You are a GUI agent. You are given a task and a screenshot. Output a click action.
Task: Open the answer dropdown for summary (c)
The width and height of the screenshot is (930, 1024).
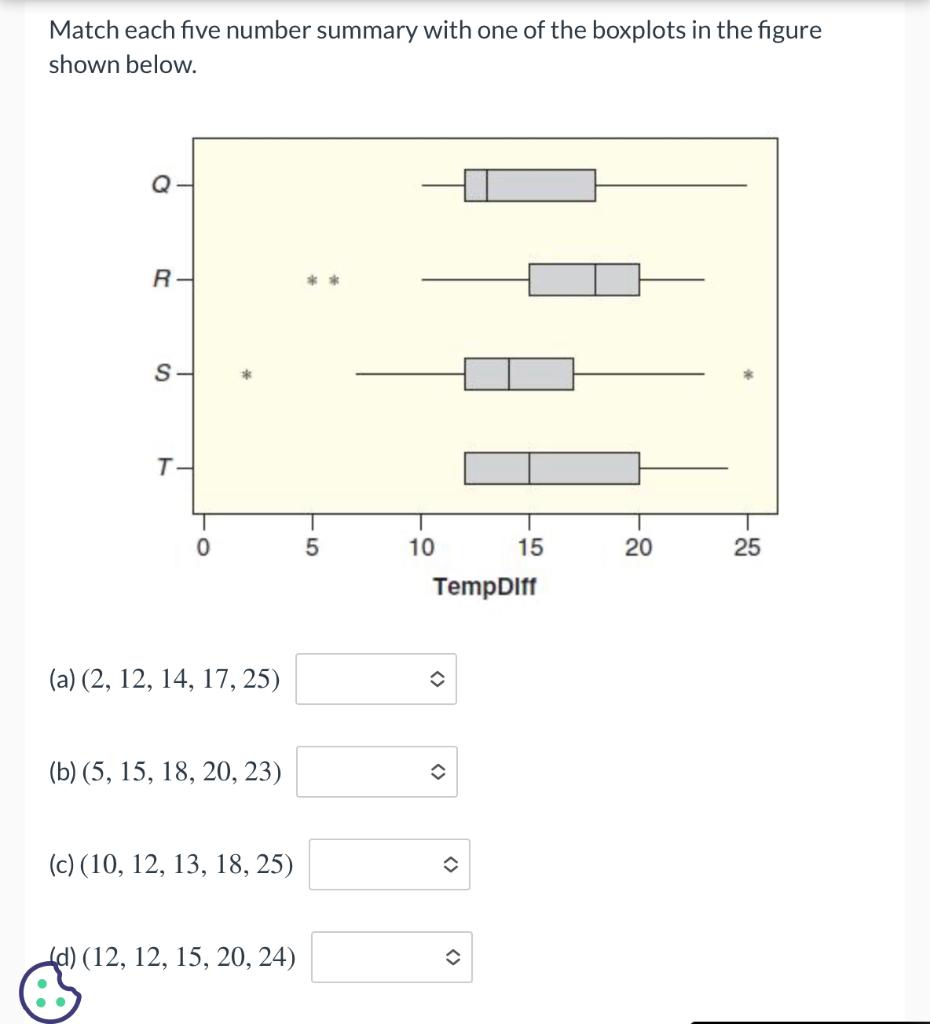point(389,864)
